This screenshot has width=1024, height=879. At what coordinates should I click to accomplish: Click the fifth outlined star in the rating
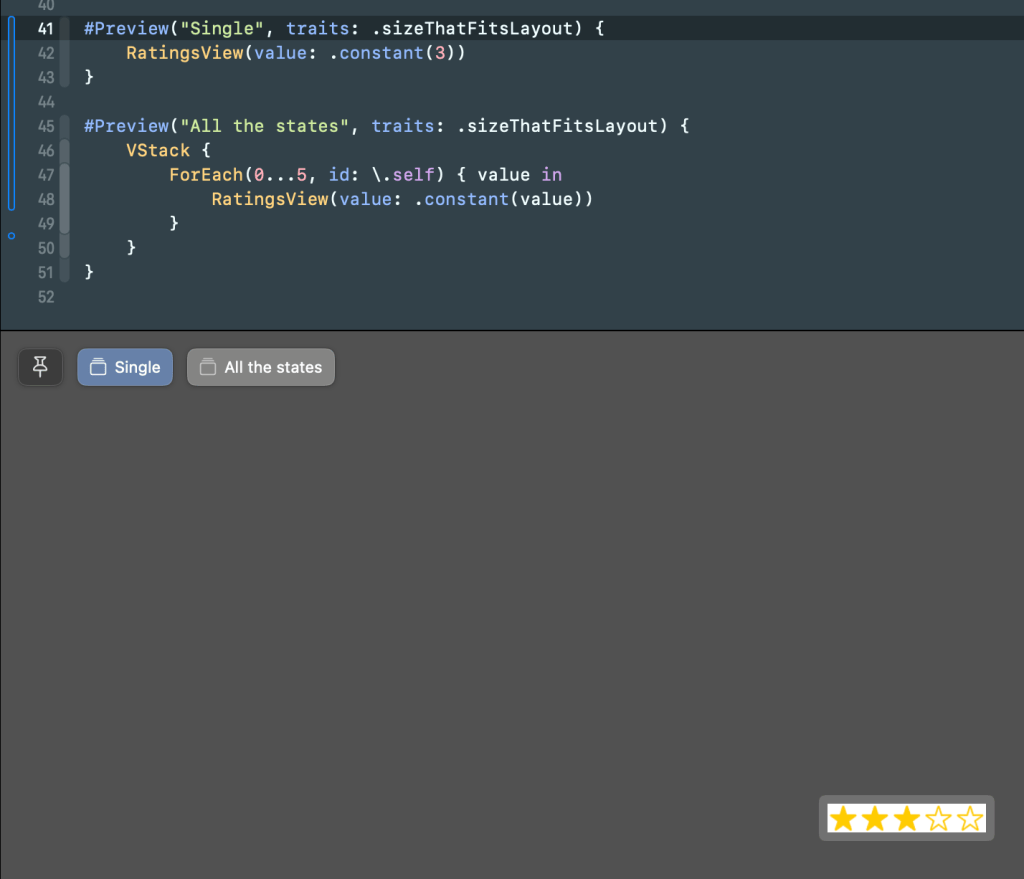tap(970, 818)
